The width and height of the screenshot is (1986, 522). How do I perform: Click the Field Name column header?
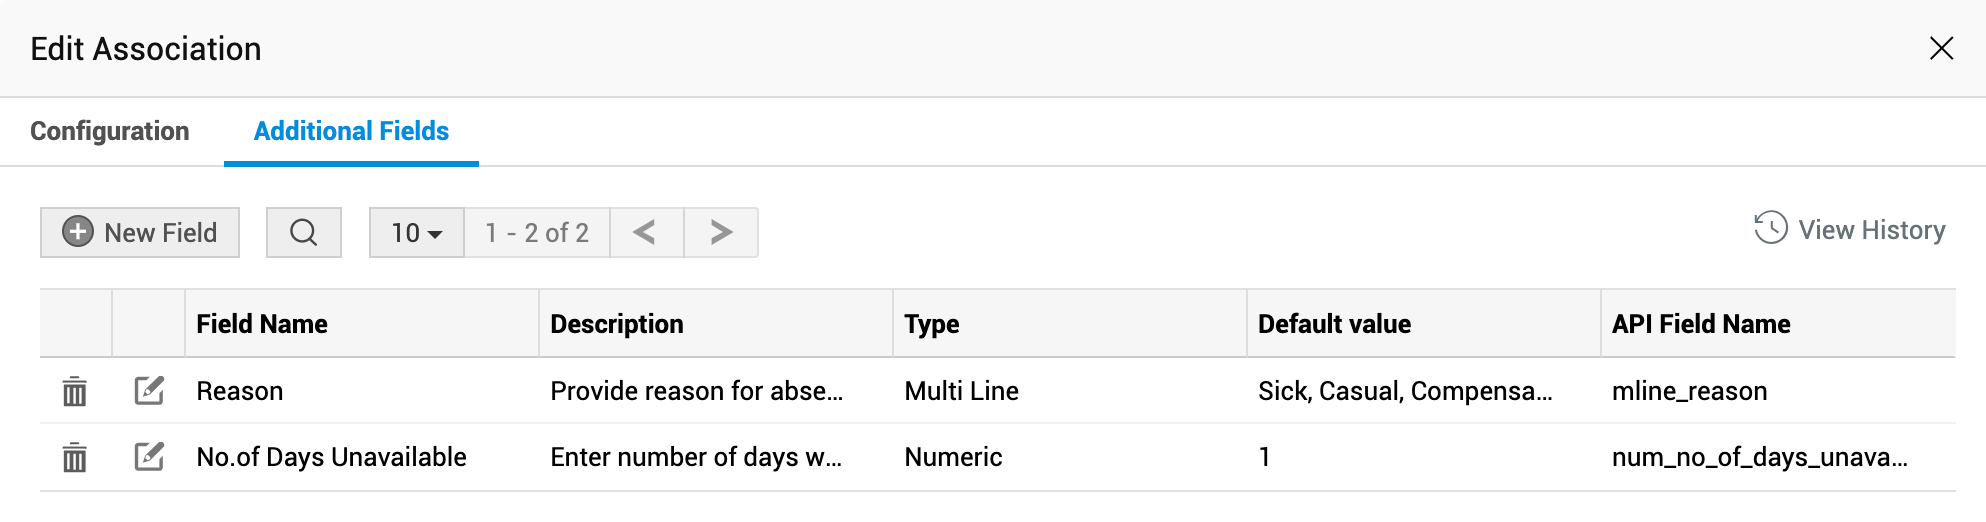[x=262, y=324]
